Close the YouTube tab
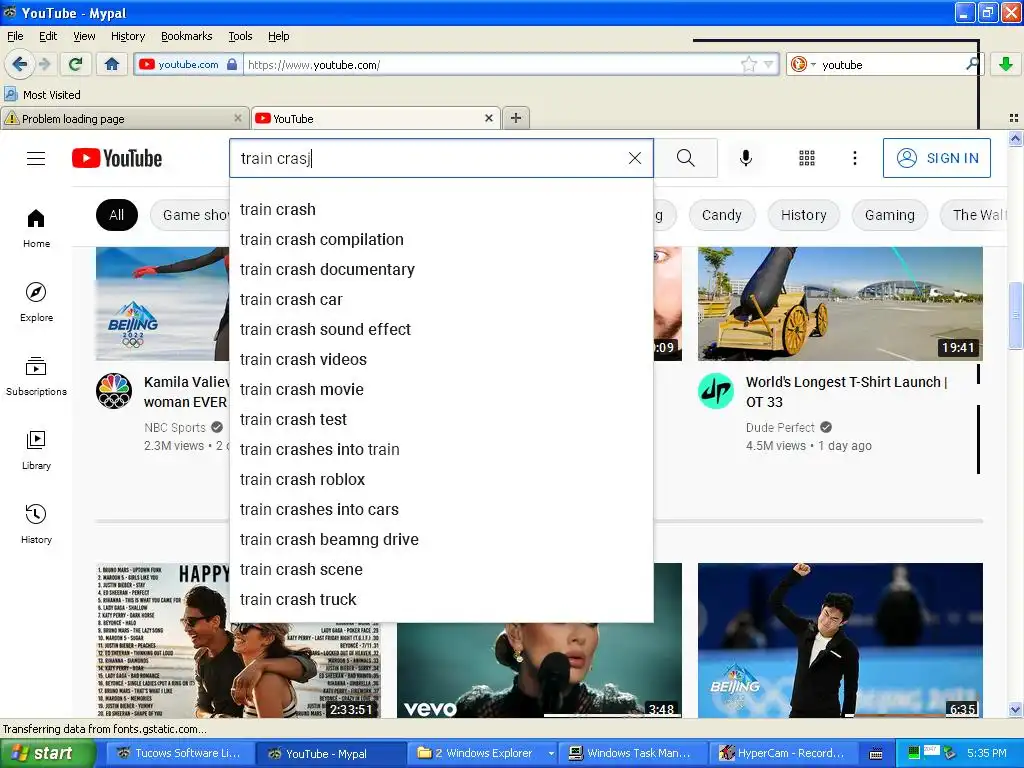The image size is (1024, 768). pos(488,118)
